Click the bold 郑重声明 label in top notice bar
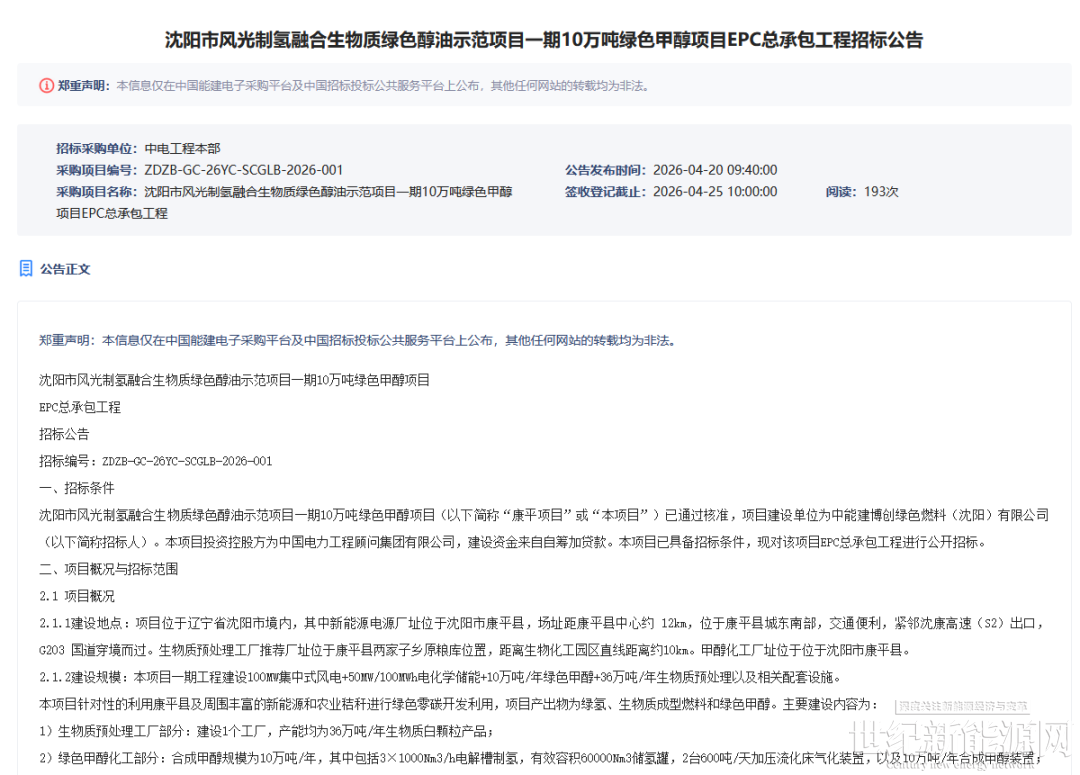Screen dimensions: 1080x775 coord(84,86)
